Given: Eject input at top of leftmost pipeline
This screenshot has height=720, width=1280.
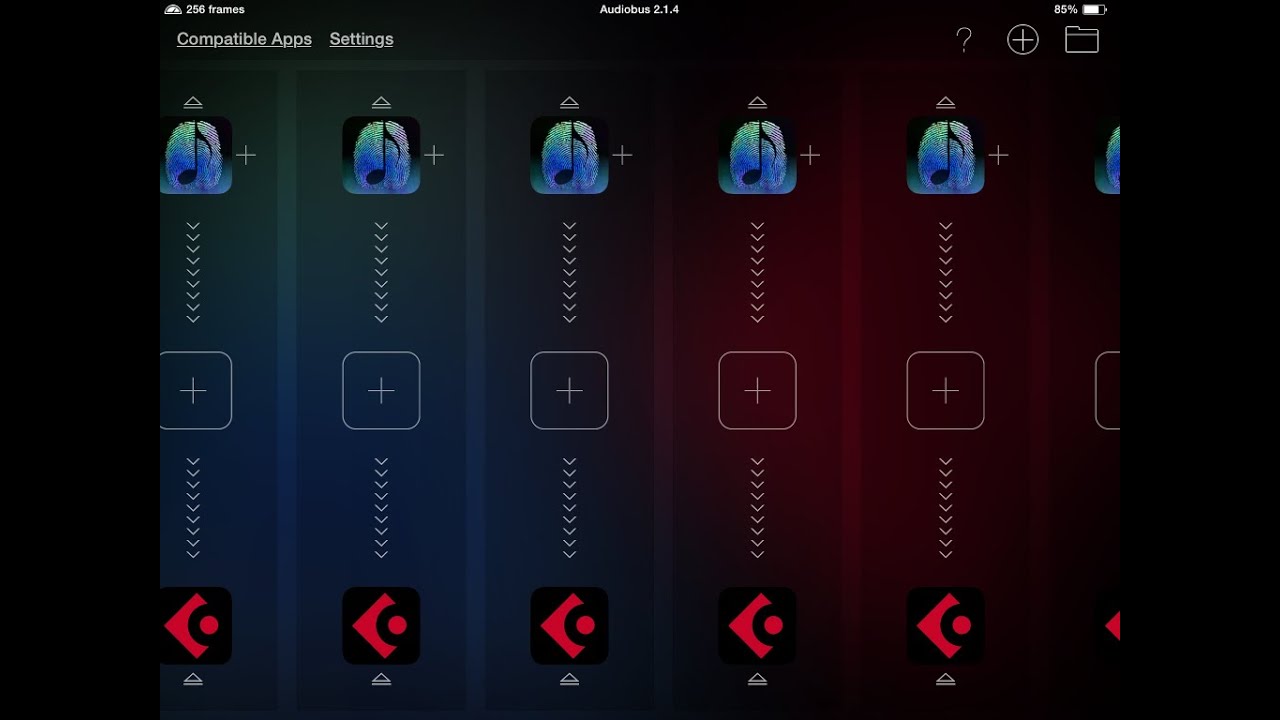Looking at the screenshot, I should click(193, 102).
